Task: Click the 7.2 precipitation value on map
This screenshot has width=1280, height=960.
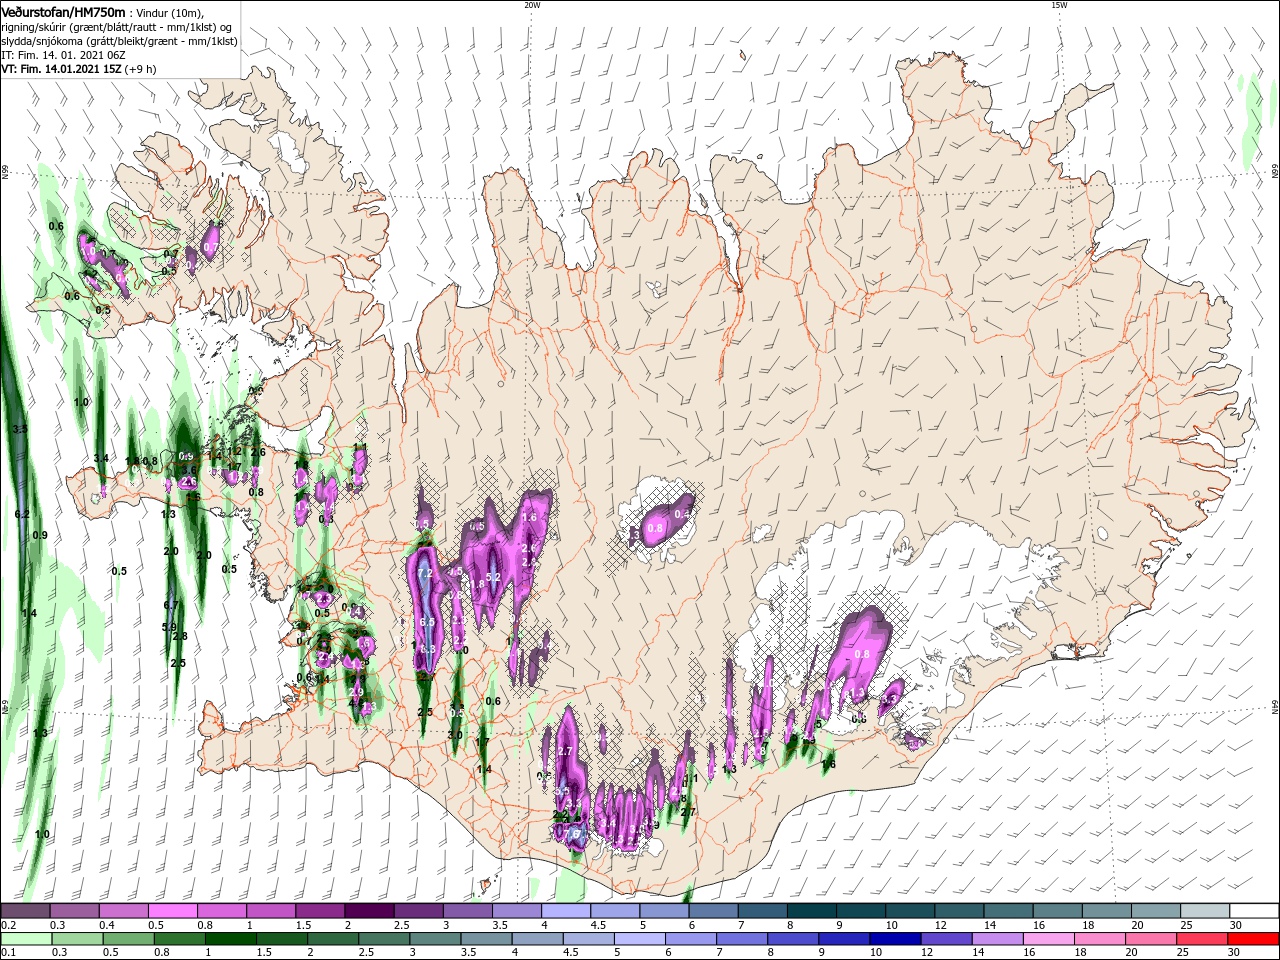Action: (425, 574)
